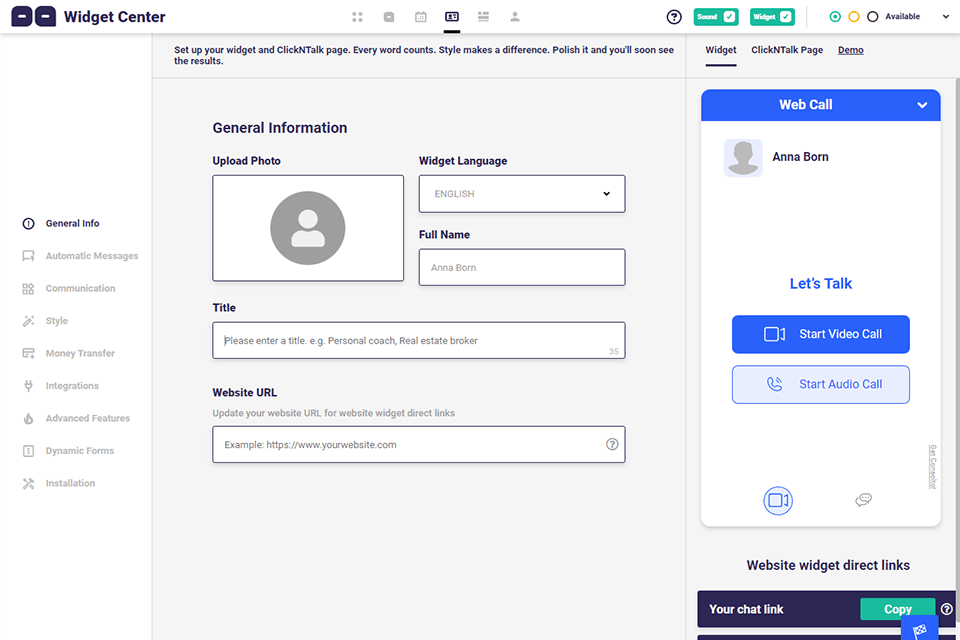
Task: Open the calendar icon in top nav
Action: pos(421,17)
